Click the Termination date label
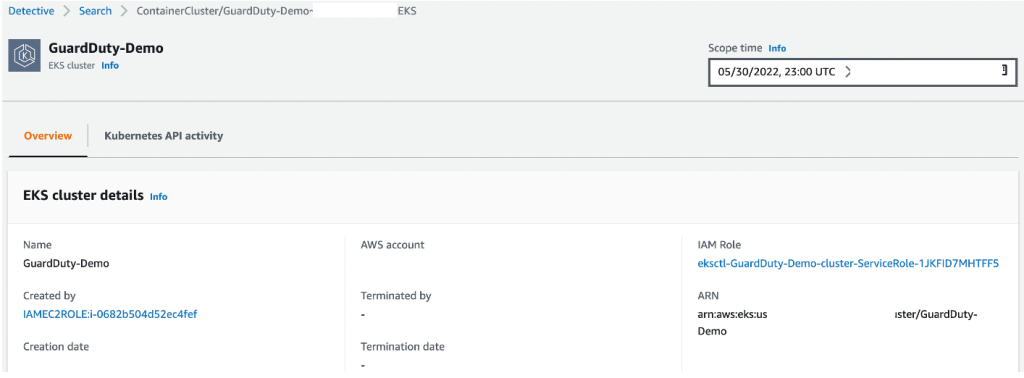This screenshot has width=1024, height=378. [402, 347]
